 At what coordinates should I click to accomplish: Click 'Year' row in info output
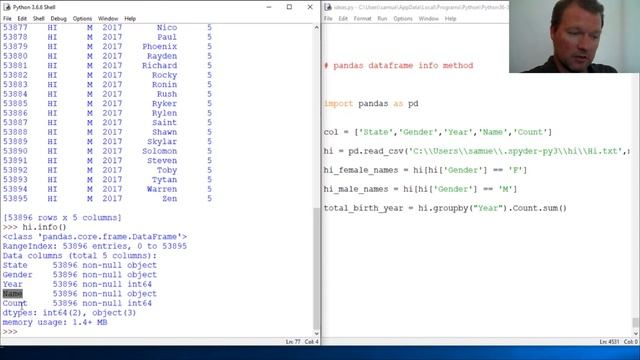point(77,284)
